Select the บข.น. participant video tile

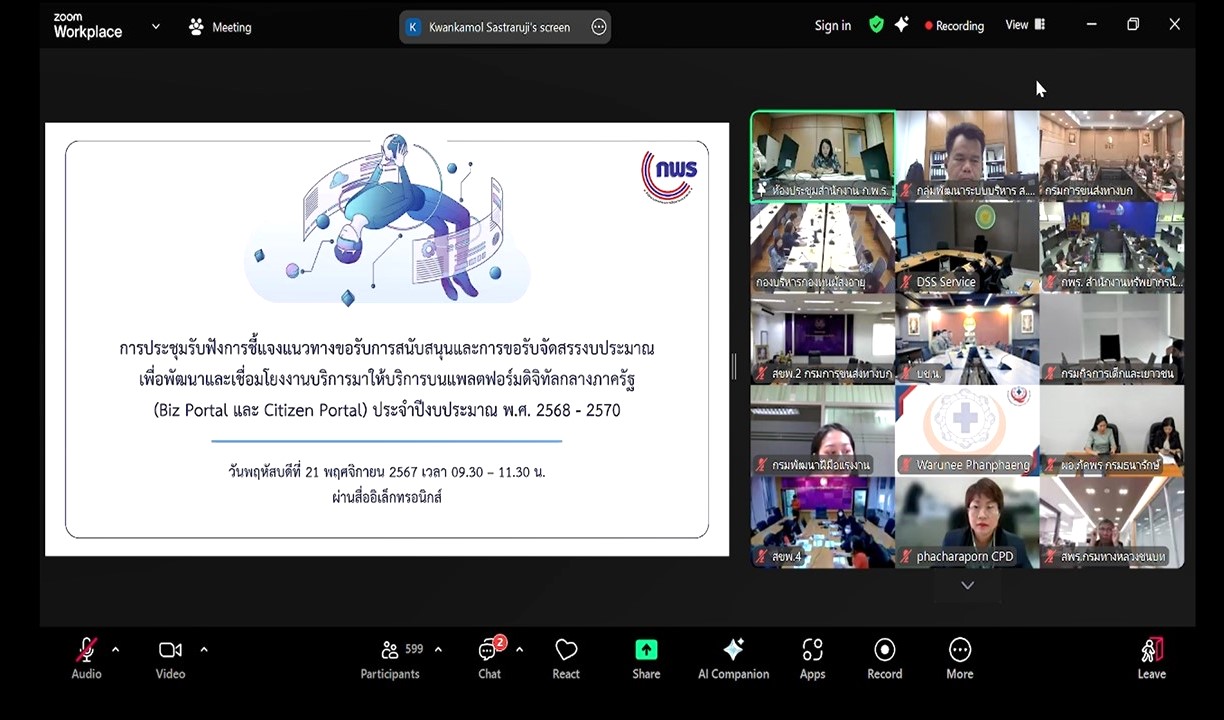[967, 339]
